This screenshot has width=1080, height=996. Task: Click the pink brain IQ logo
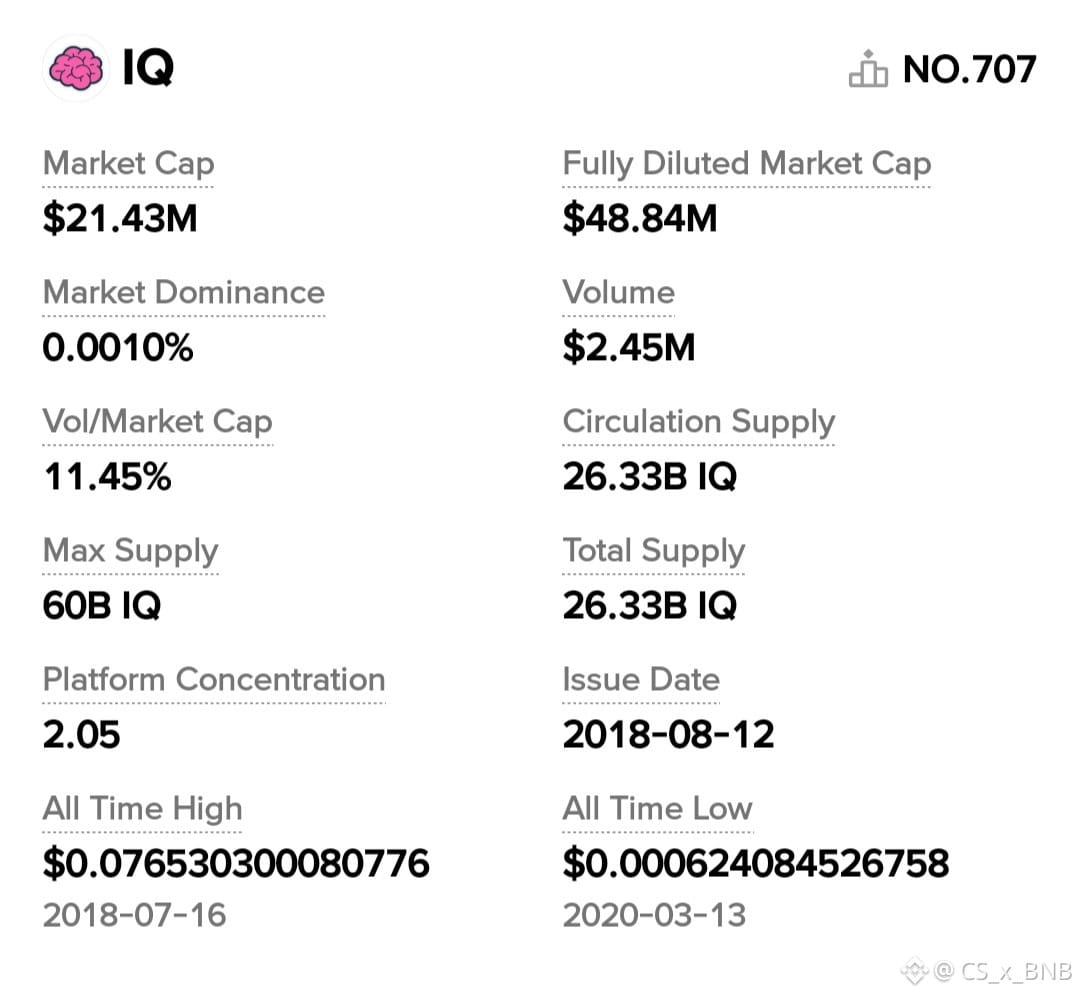tap(76, 68)
